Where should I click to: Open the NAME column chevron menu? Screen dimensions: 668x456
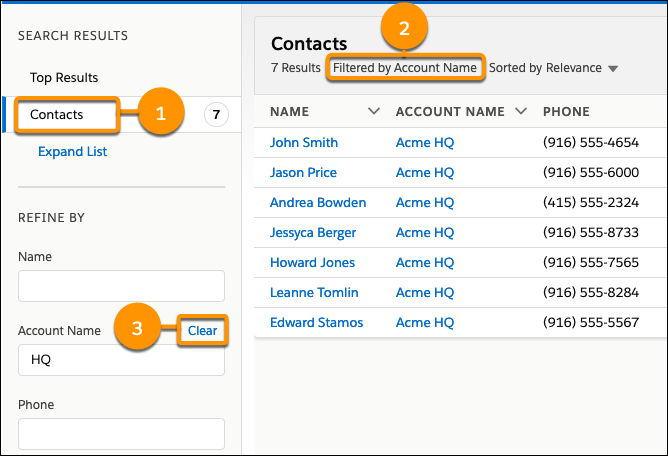374,112
